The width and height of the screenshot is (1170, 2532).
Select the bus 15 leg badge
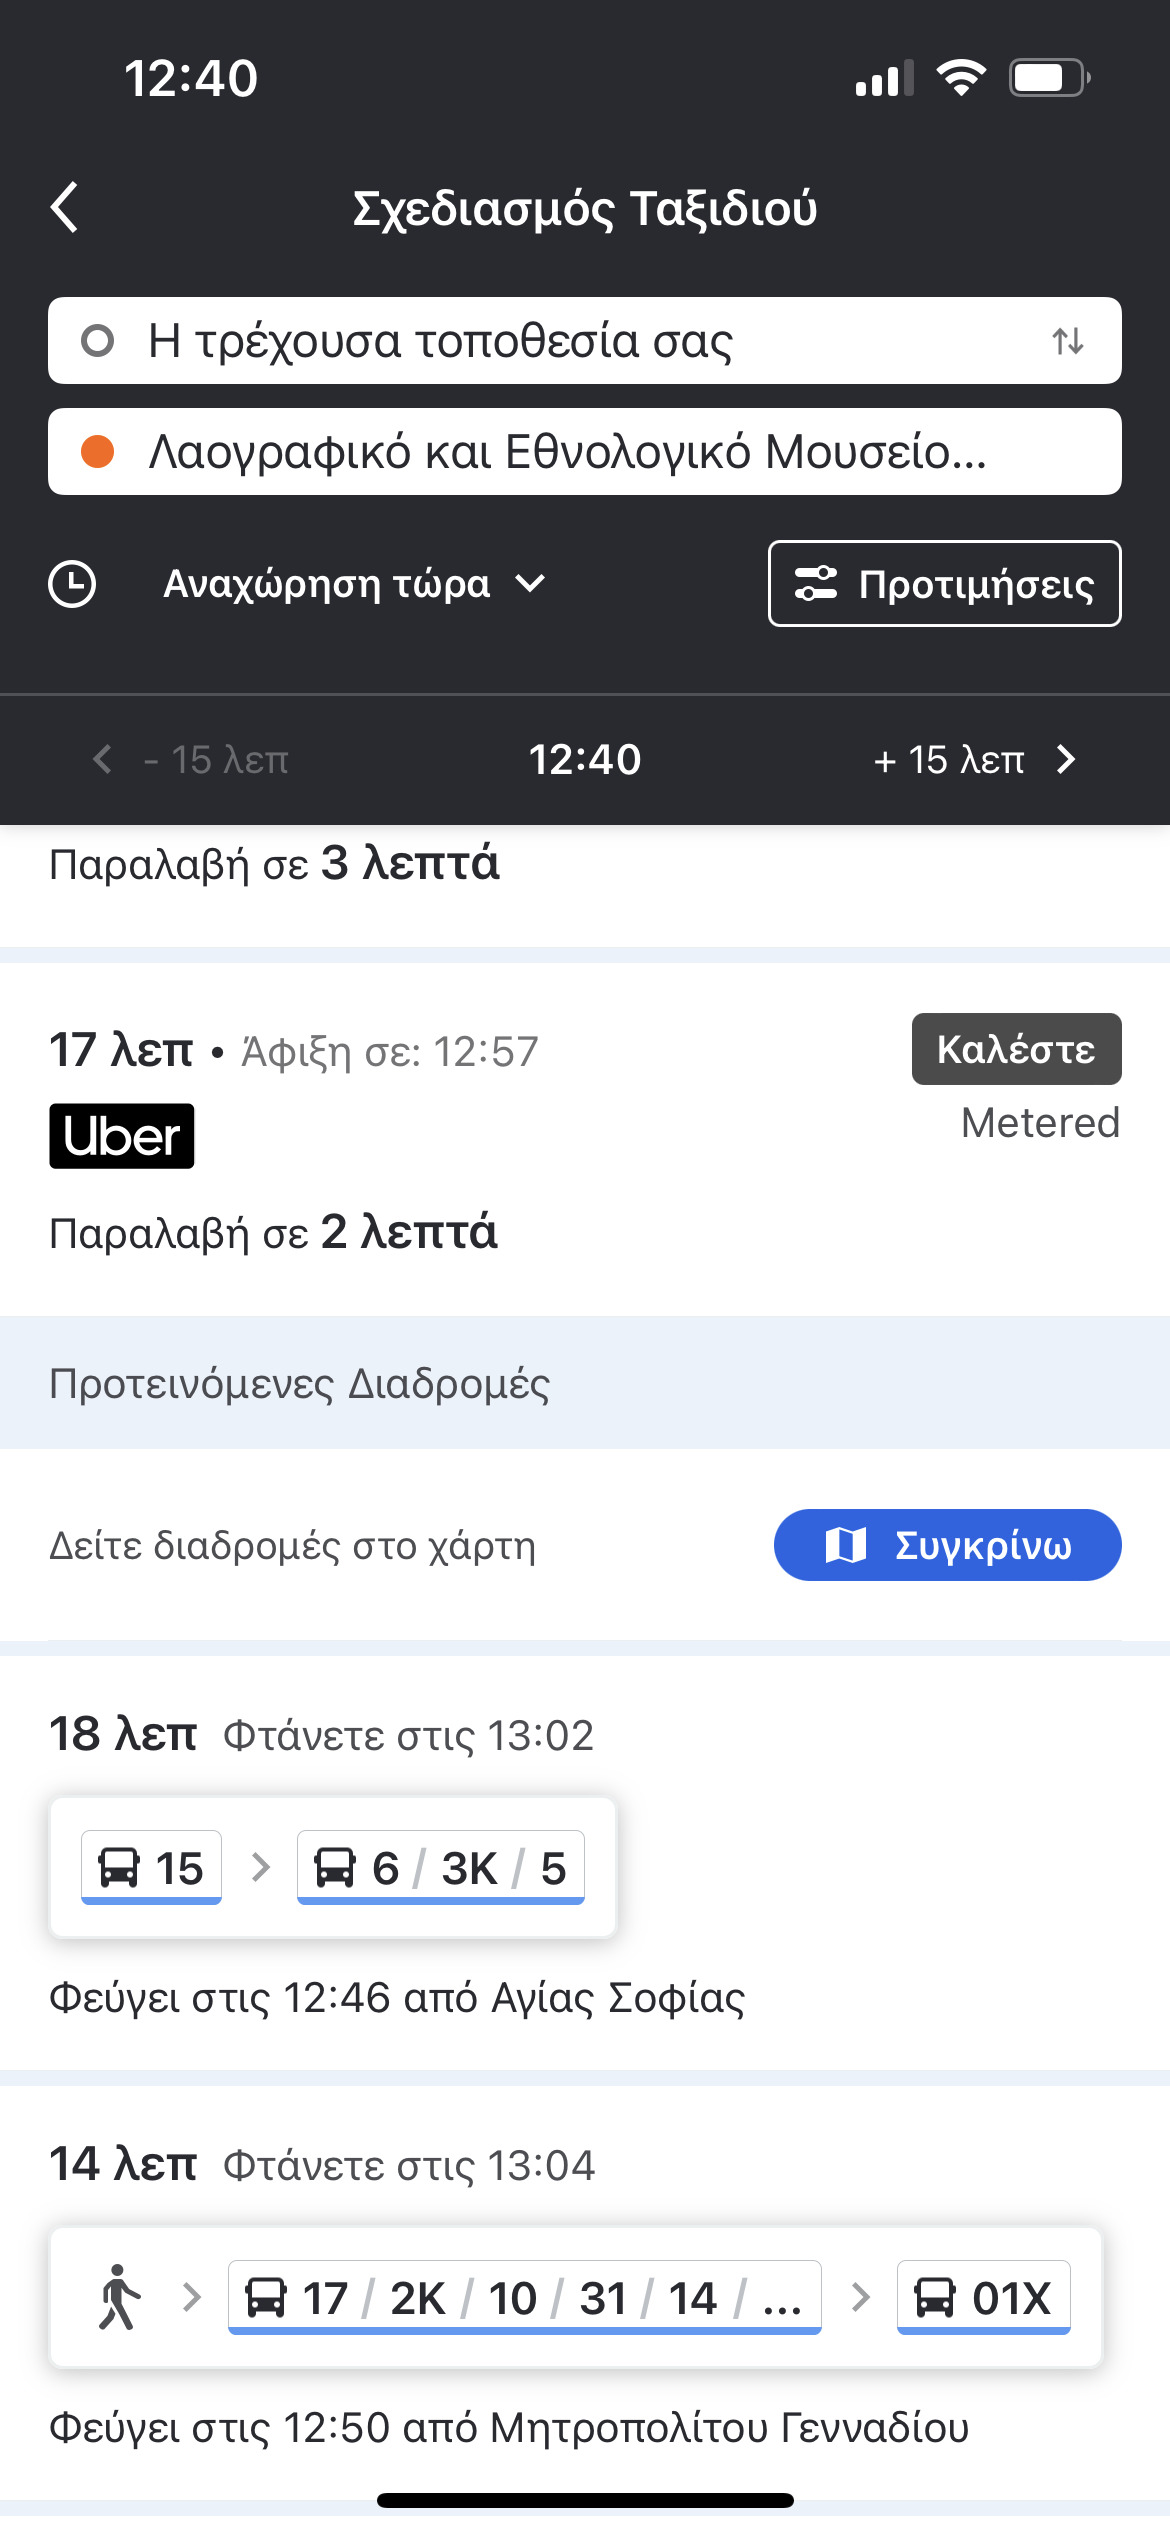tap(151, 1868)
